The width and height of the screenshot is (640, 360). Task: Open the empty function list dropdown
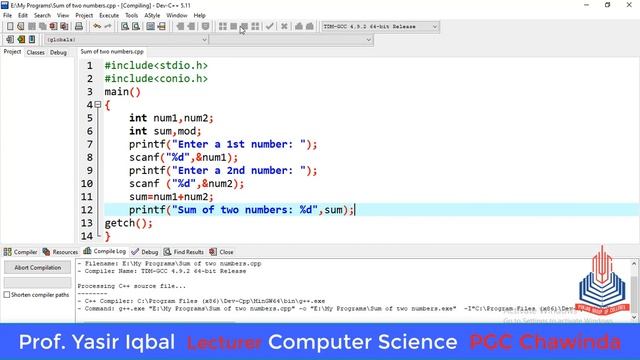coord(291,40)
